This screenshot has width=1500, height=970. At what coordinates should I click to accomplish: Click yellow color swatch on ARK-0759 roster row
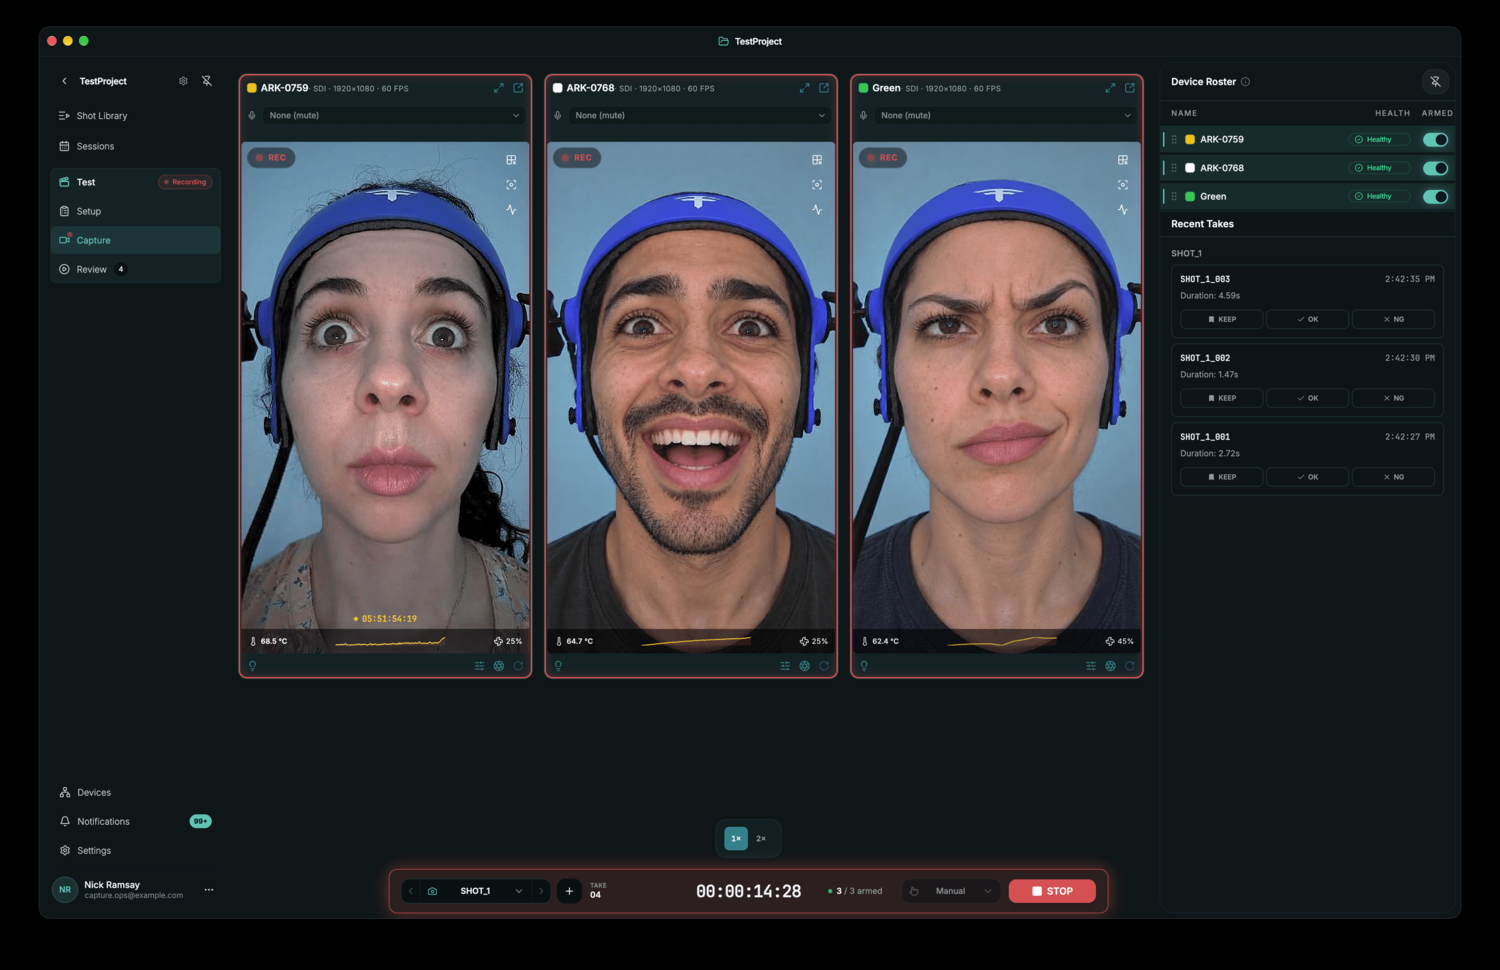coord(1190,140)
